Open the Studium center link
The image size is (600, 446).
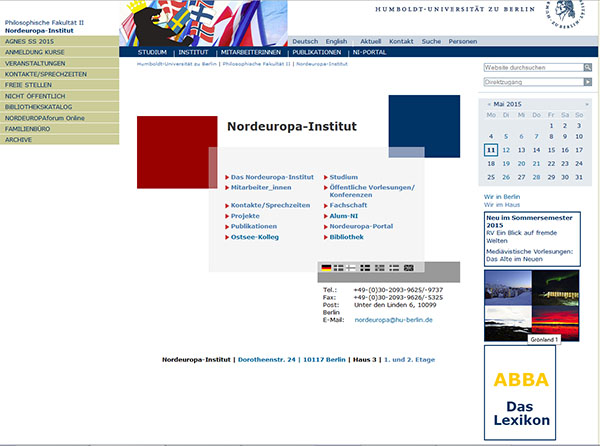tap(344, 177)
